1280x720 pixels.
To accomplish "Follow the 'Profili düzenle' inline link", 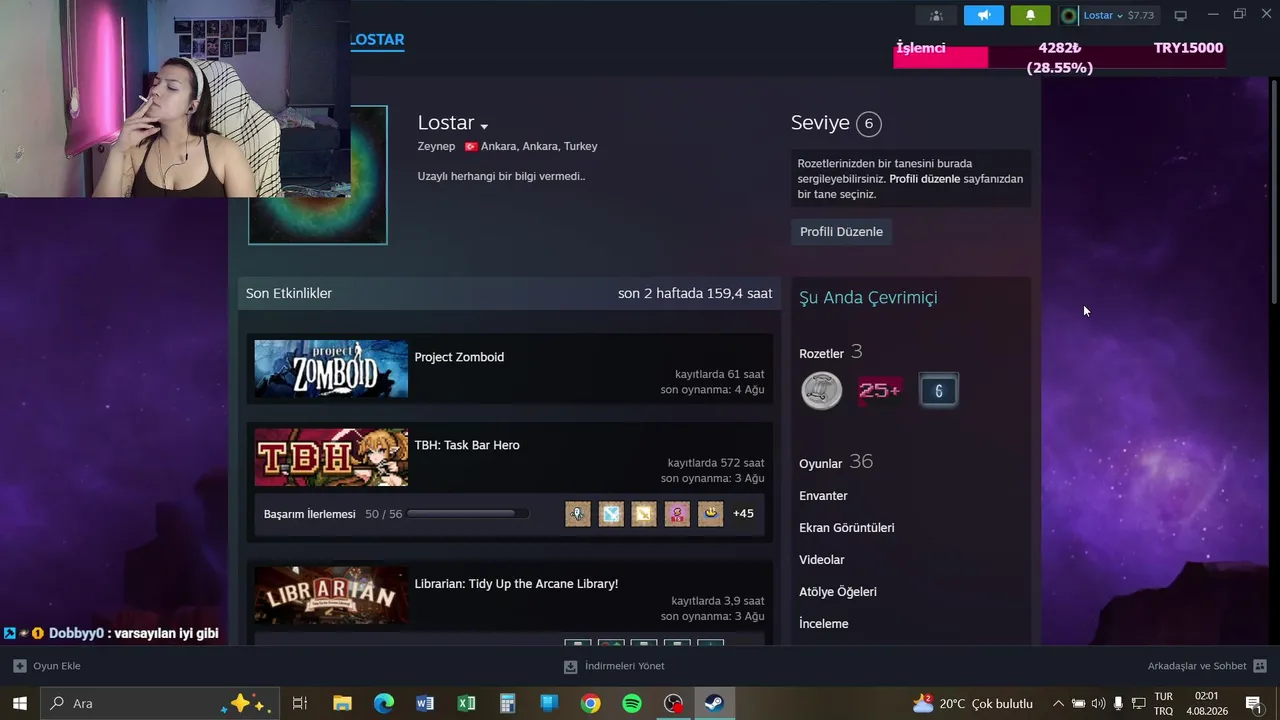I will 924,179.
